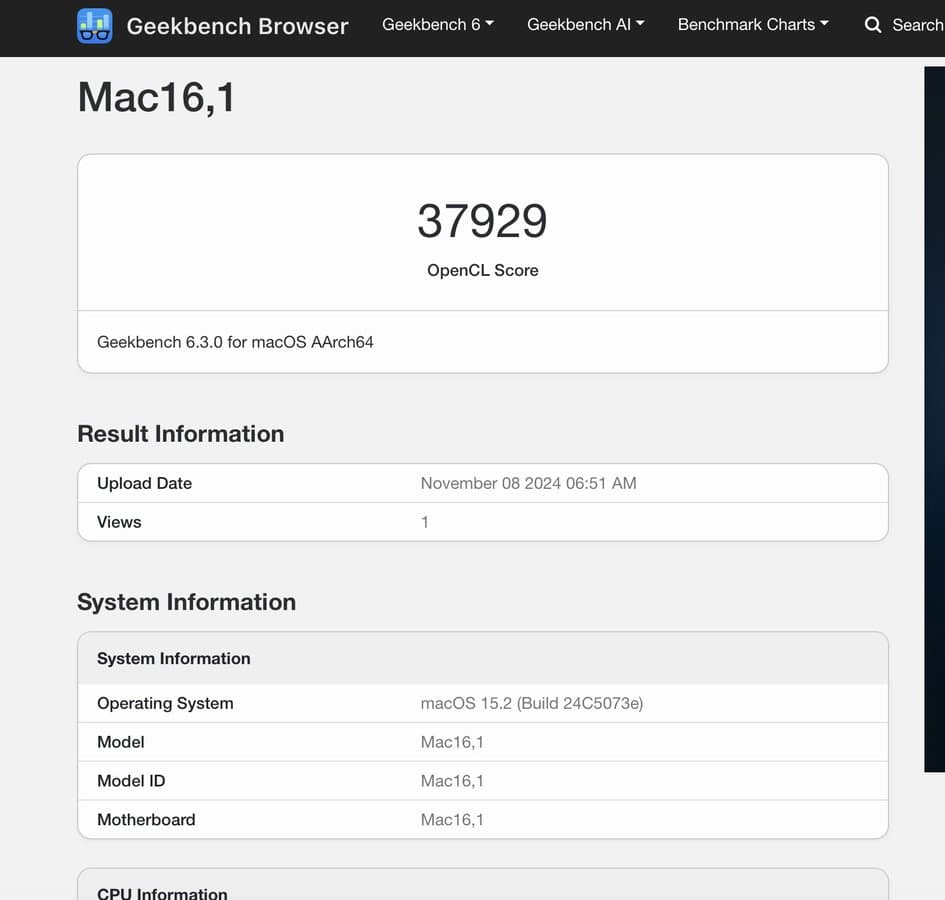
Task: Click the Search magnifying glass icon
Action: [x=873, y=25]
